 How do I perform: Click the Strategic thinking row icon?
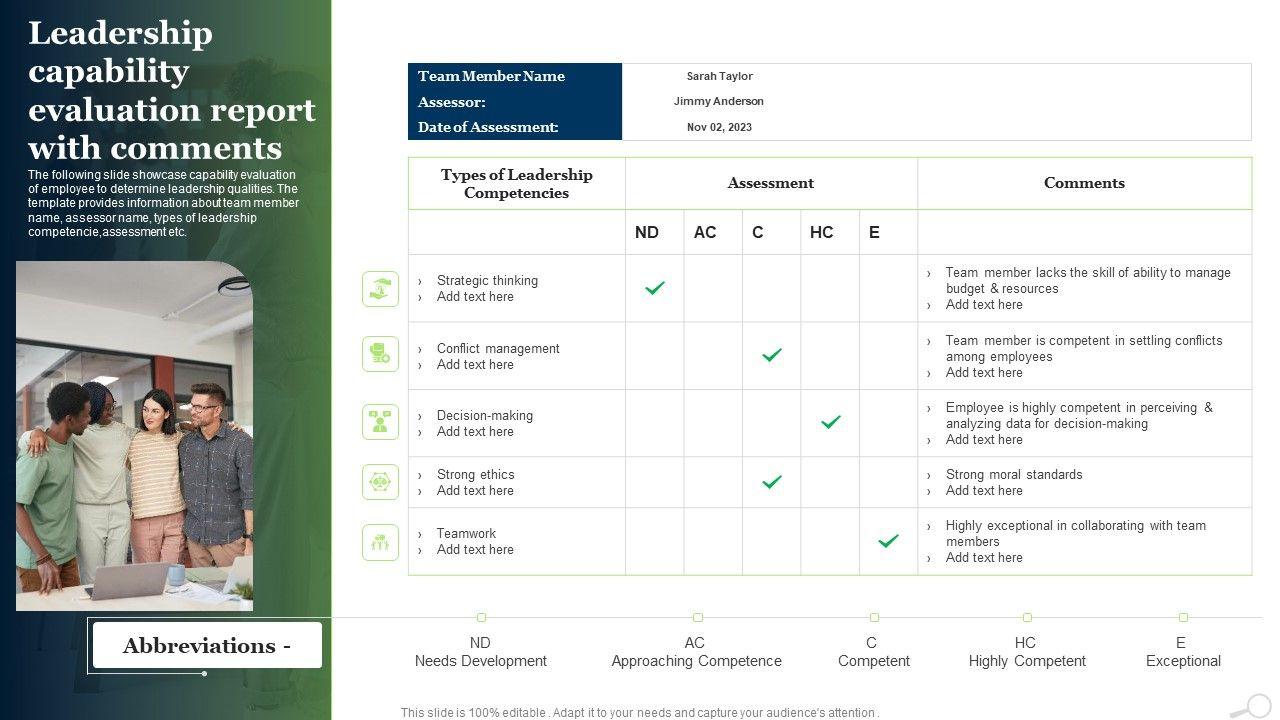[x=380, y=289]
